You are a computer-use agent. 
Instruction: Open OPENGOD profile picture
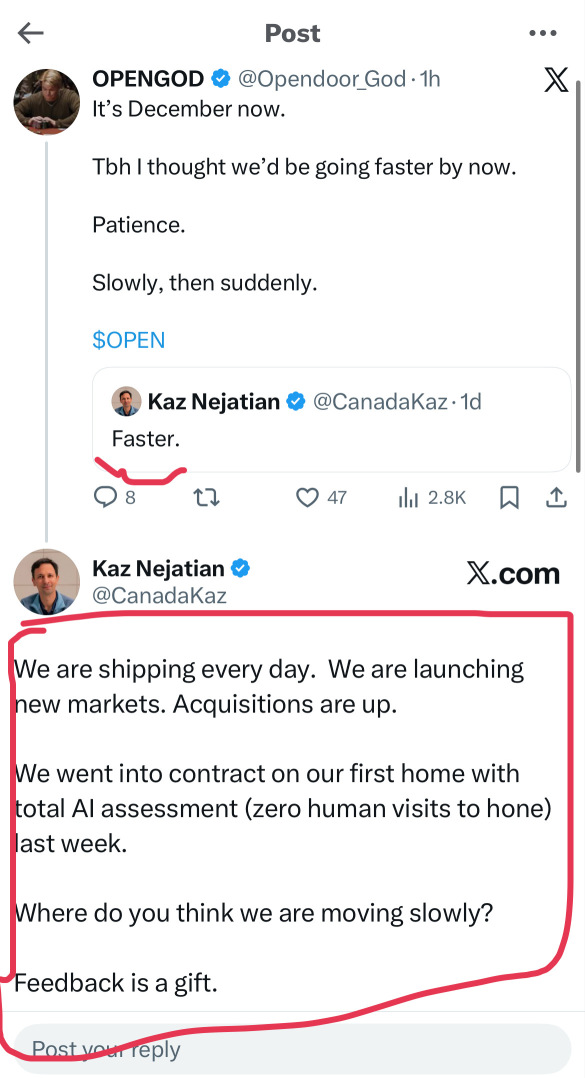tap(47, 102)
